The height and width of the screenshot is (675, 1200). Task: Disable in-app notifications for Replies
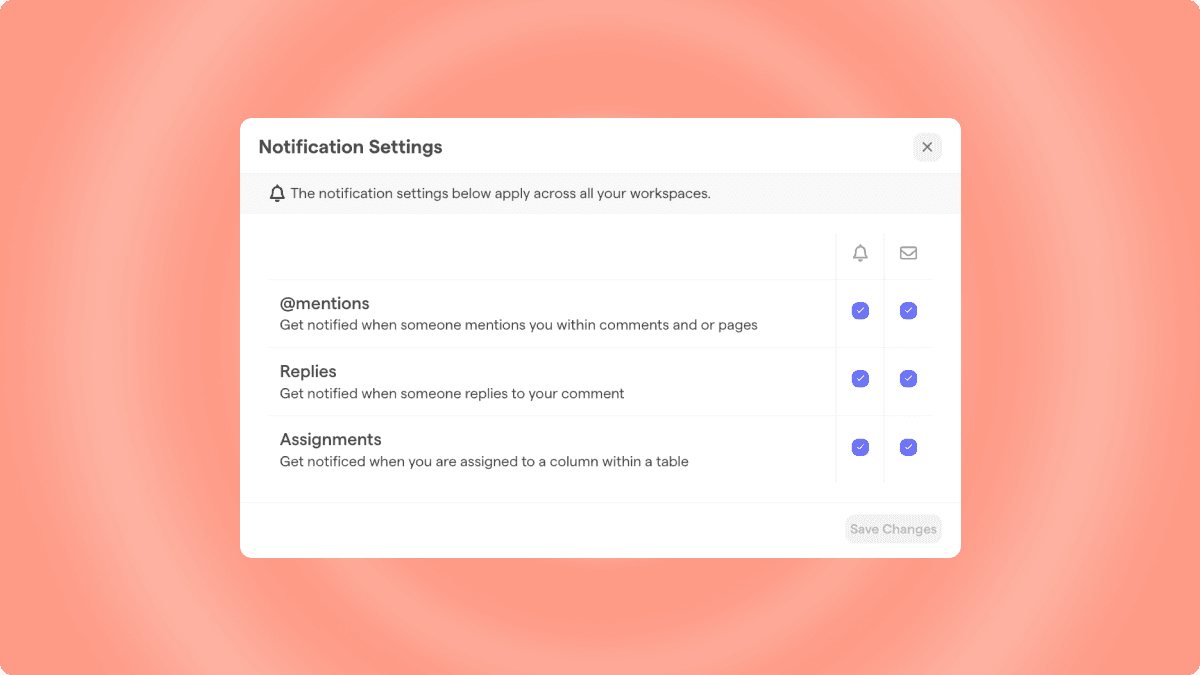click(x=860, y=379)
